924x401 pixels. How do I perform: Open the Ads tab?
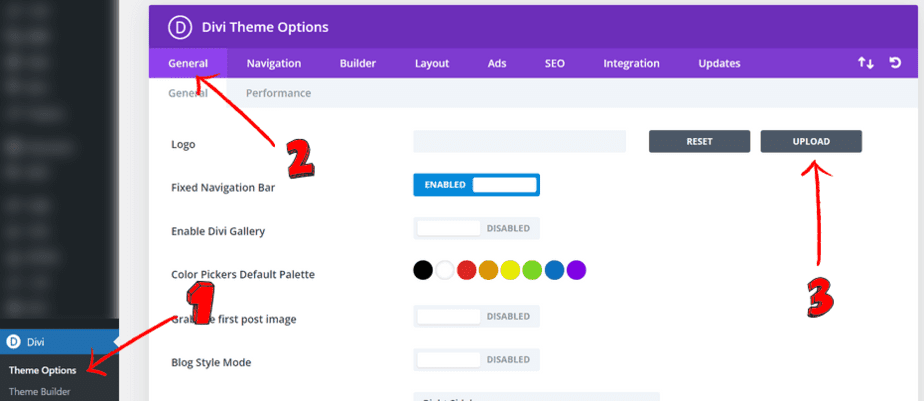pos(497,63)
